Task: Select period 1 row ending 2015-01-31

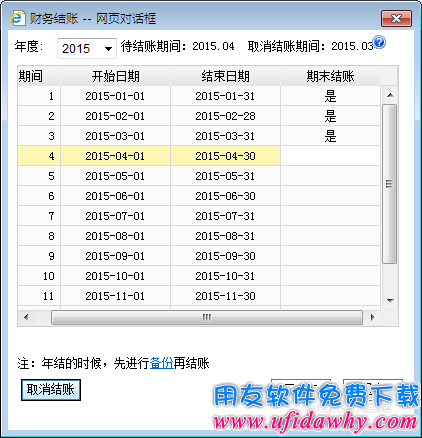Action: 199,96
